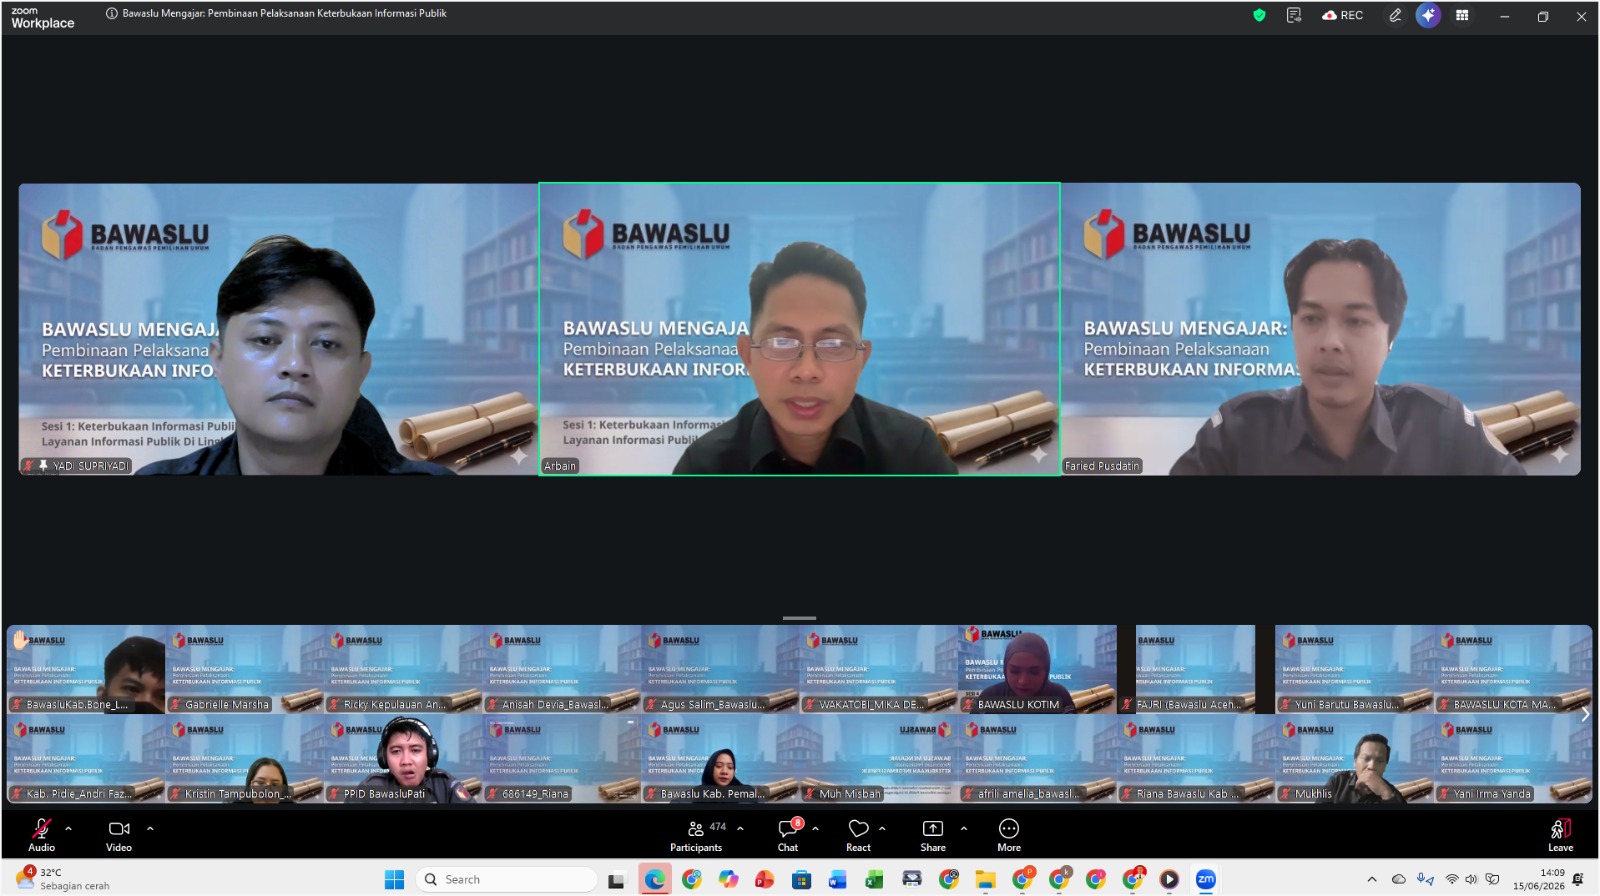Expand the audio options arrow beside Audio

pos(69,828)
